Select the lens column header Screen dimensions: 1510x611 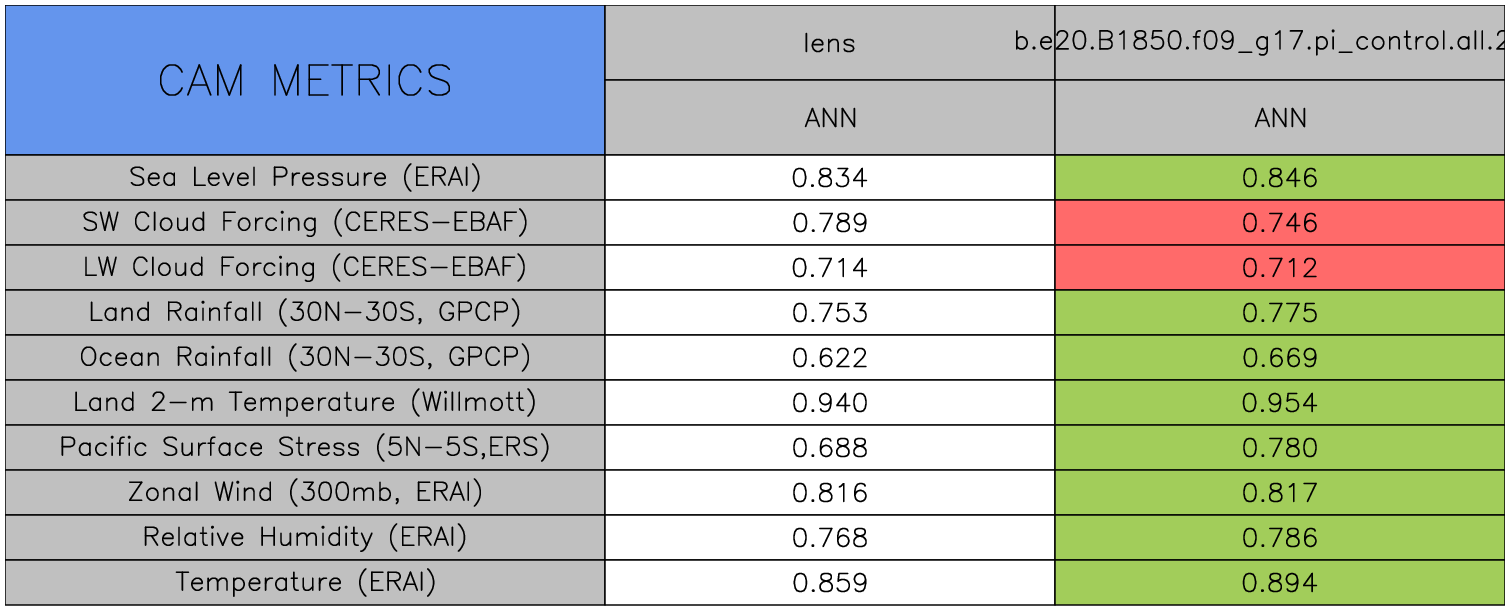[830, 43]
